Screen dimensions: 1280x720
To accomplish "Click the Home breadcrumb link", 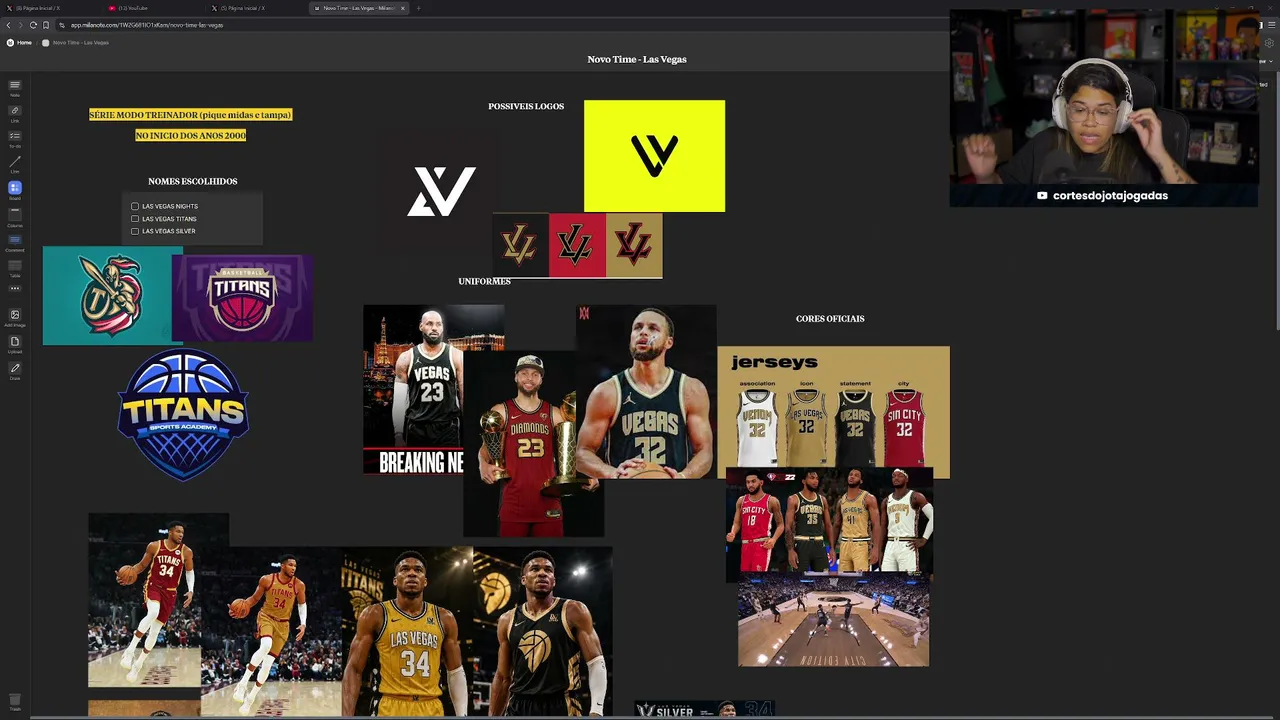I will click(24, 43).
